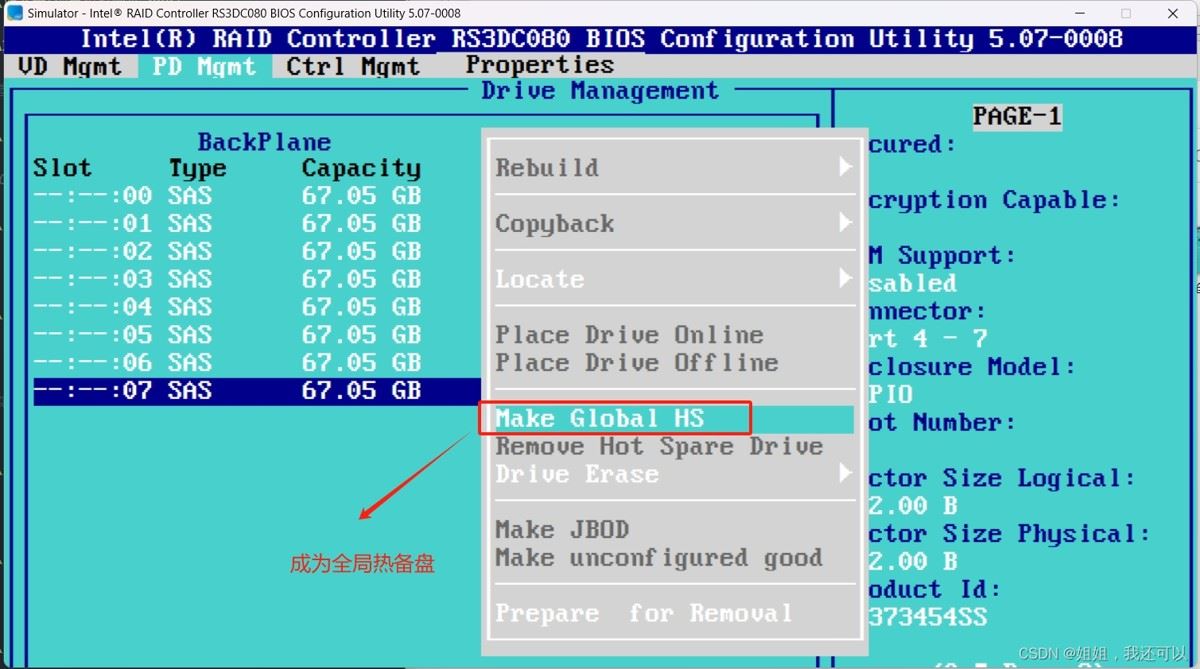
Task: Select Copyback menu entry
Action: click(x=554, y=224)
